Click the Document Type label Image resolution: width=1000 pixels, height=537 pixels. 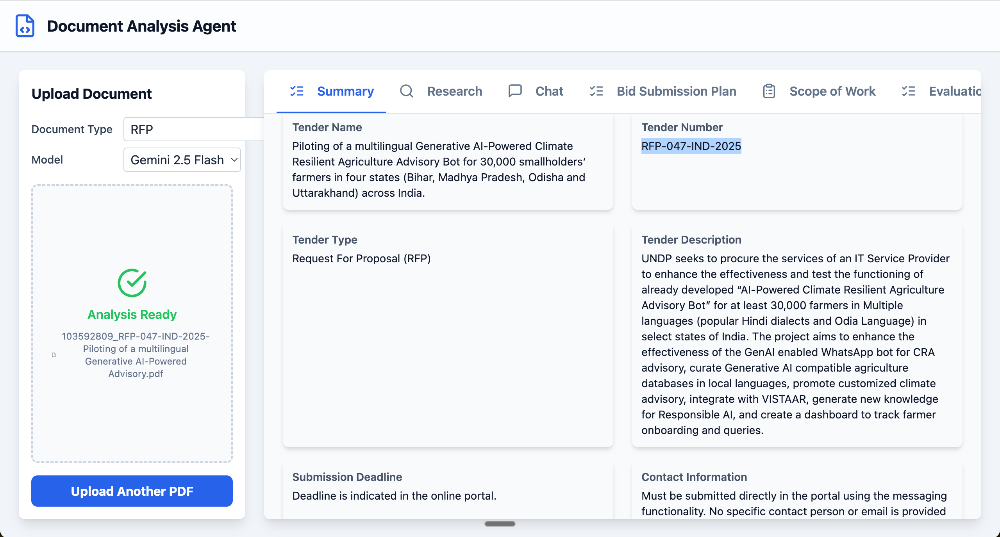tap(72, 129)
